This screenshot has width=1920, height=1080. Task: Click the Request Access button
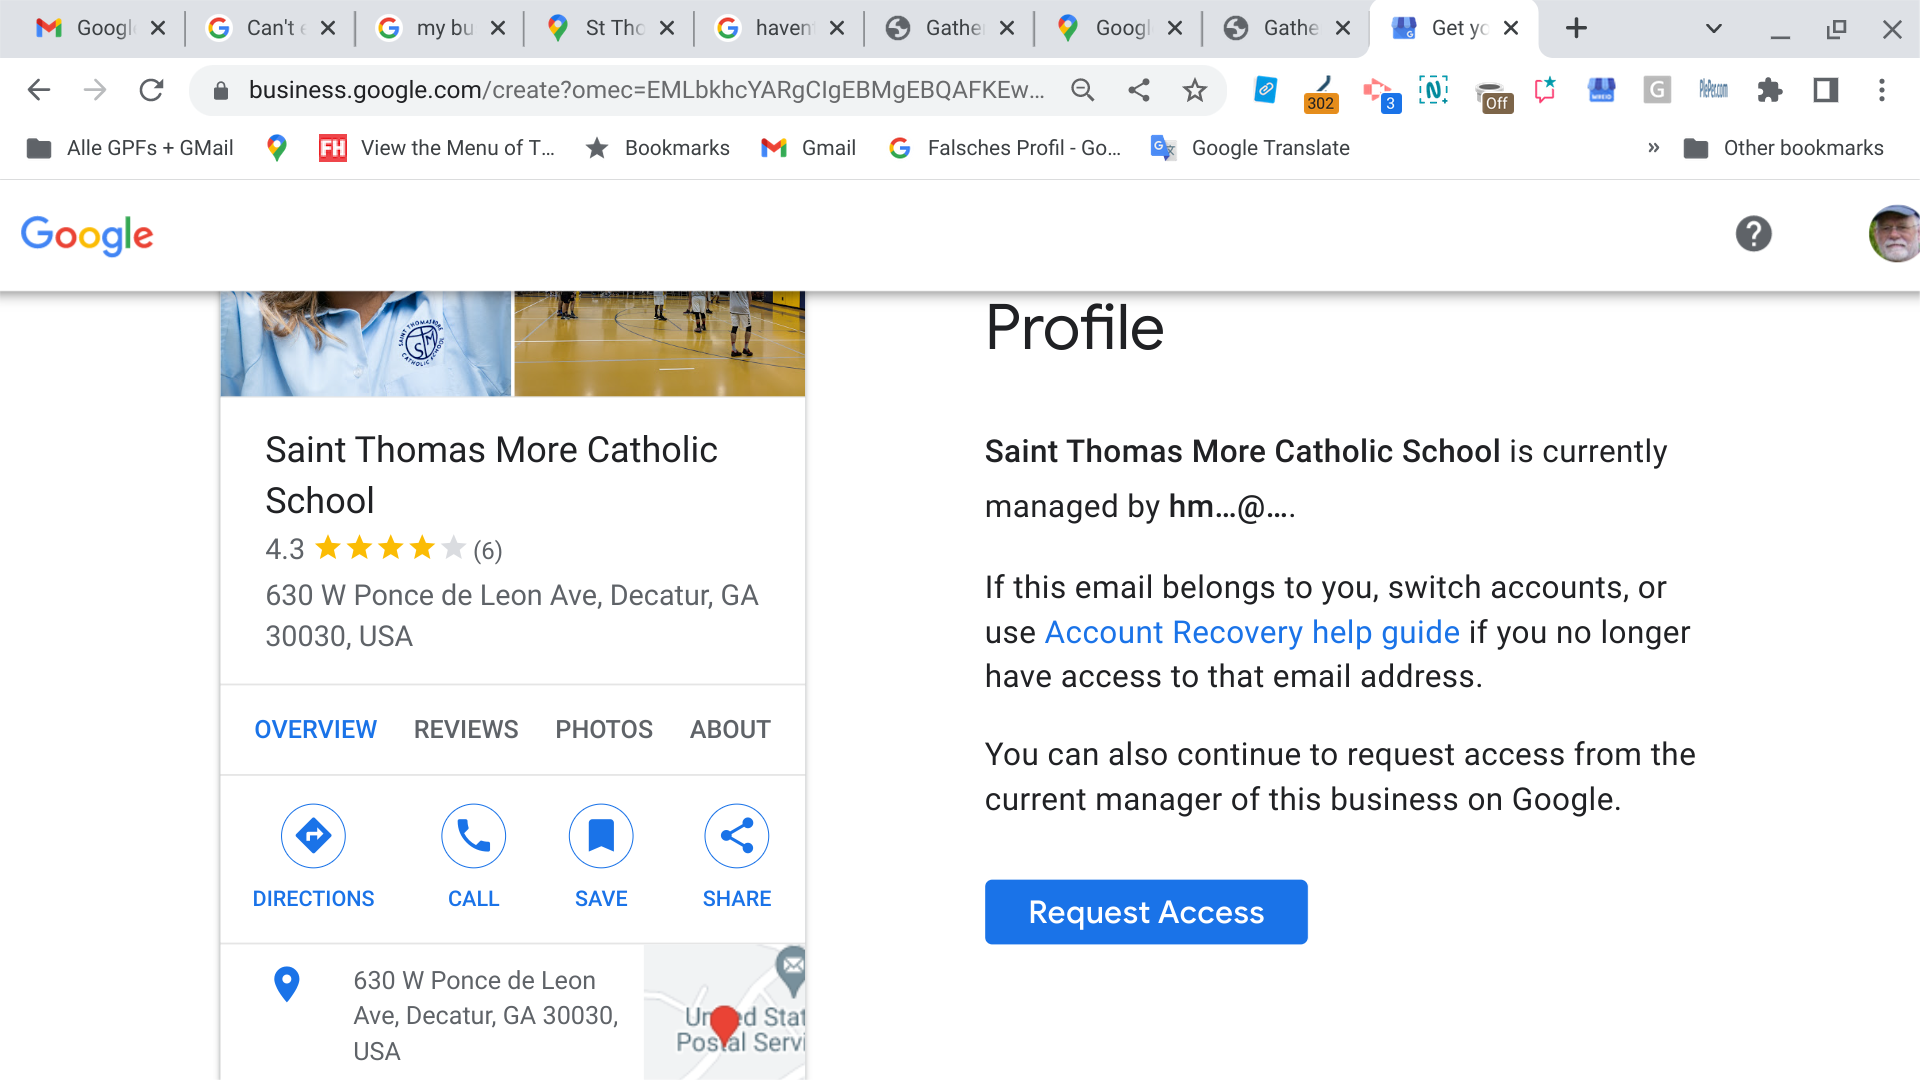click(1146, 911)
